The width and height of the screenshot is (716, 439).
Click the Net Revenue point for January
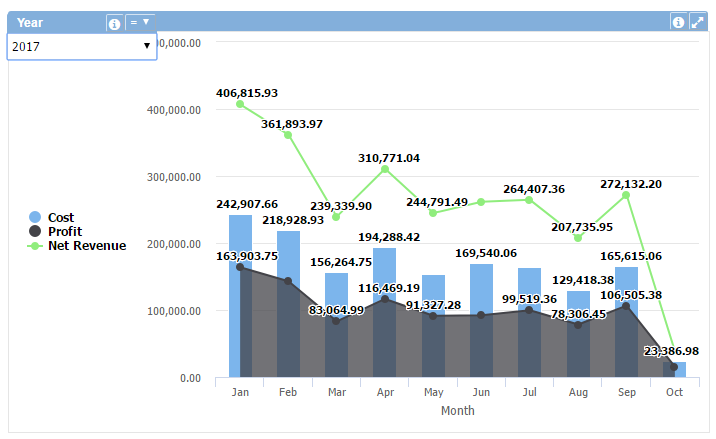click(240, 104)
